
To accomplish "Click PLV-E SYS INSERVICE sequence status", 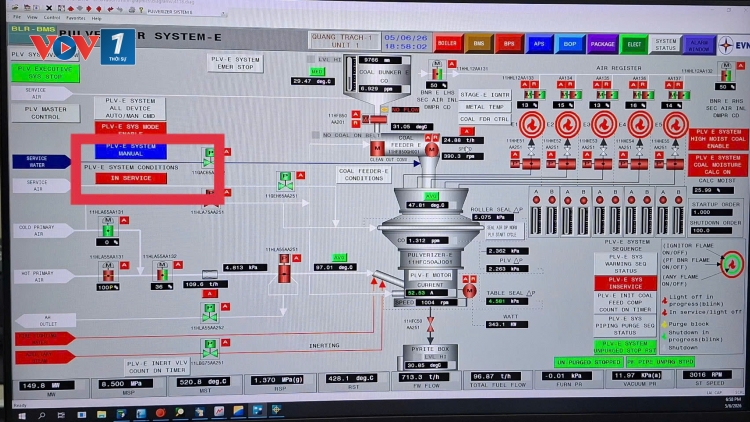I will pos(626,283).
